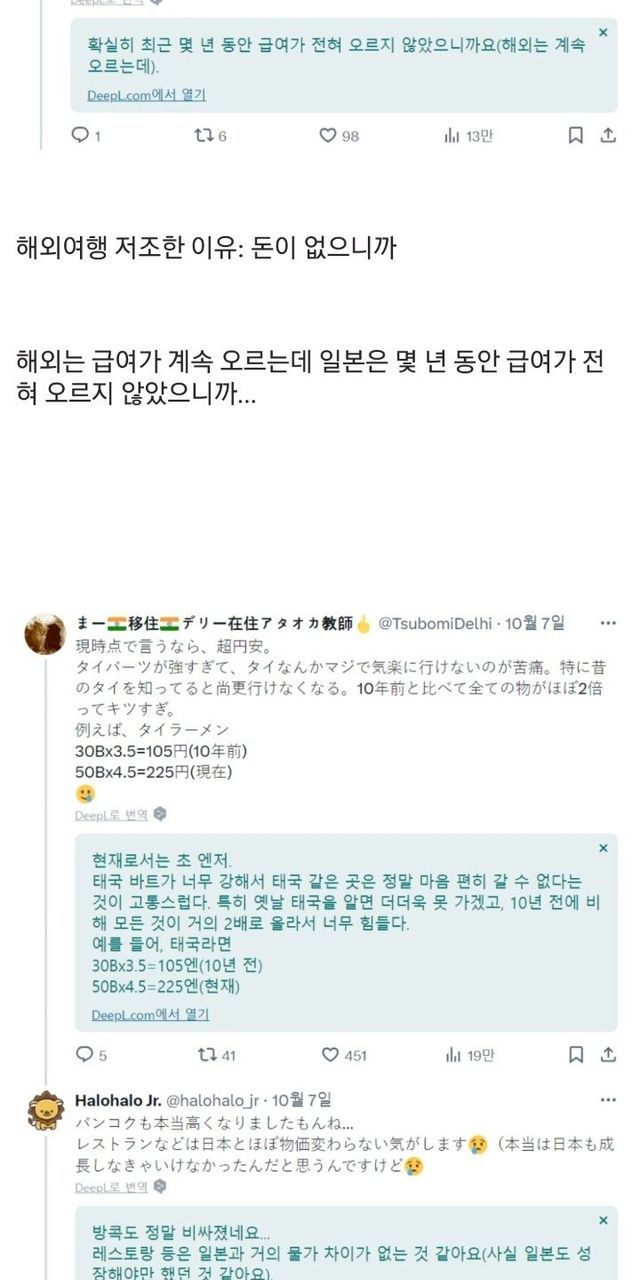
Task: Share the TsubomiDelhi tweet
Action: point(608,1054)
